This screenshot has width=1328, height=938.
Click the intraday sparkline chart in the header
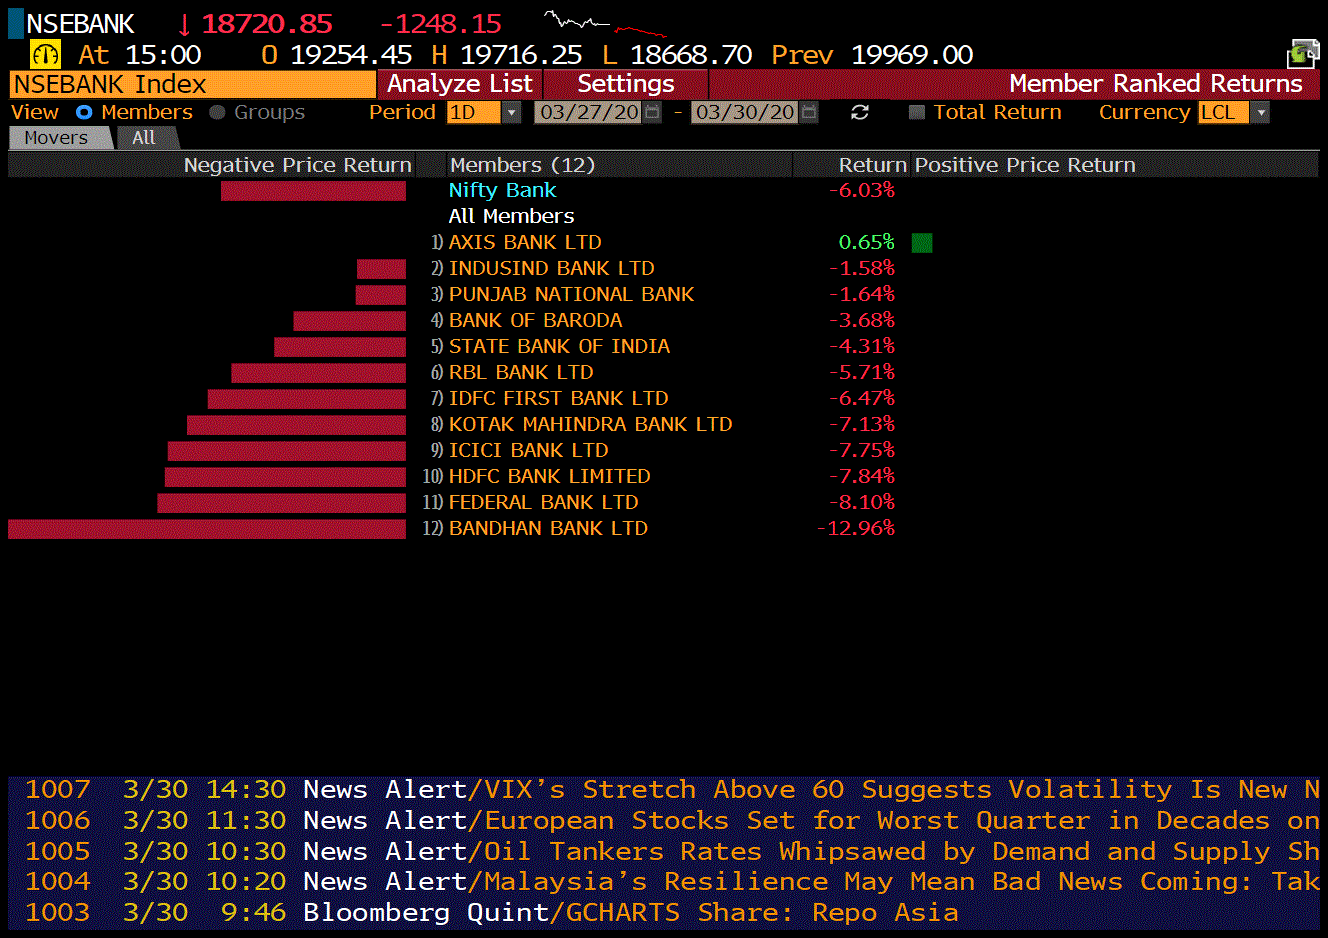pyautogui.click(x=606, y=24)
